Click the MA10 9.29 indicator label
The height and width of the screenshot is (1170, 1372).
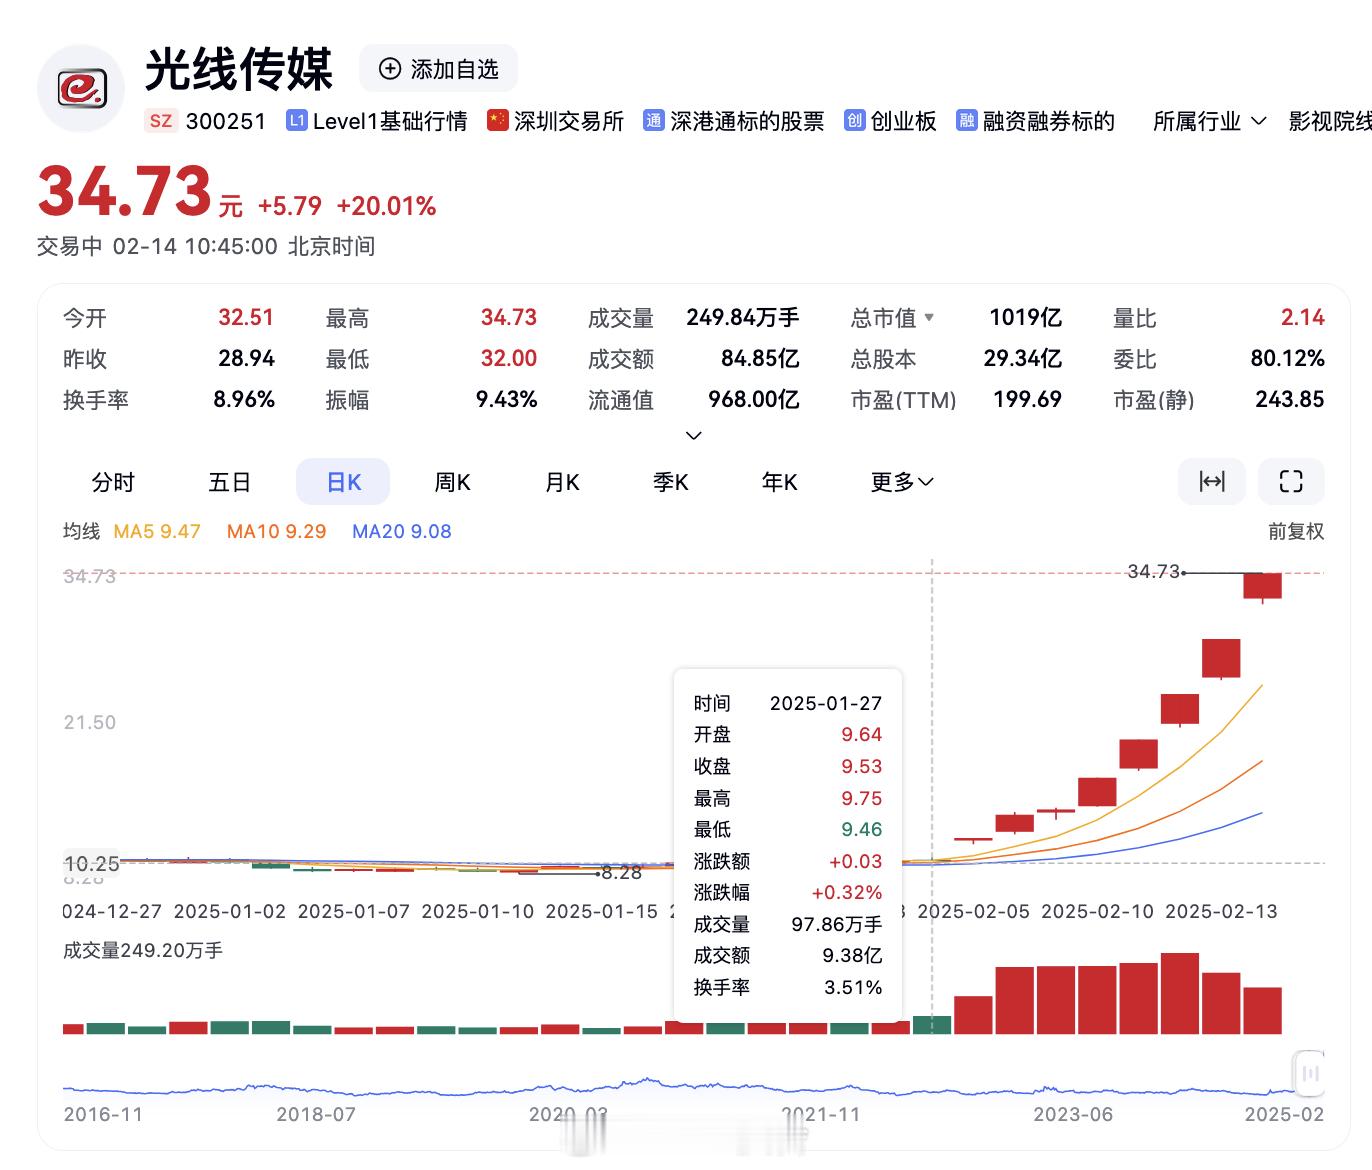[276, 531]
